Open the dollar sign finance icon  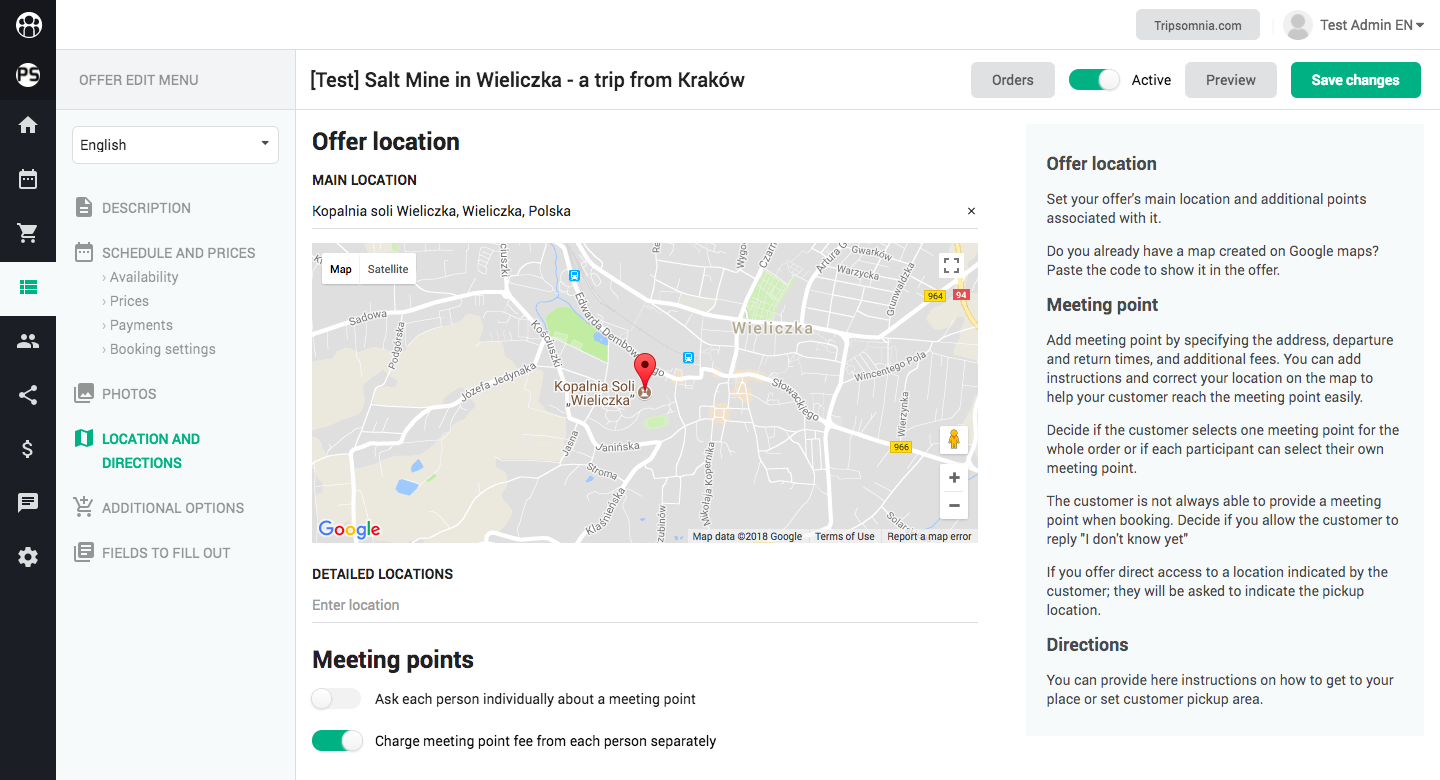28,449
